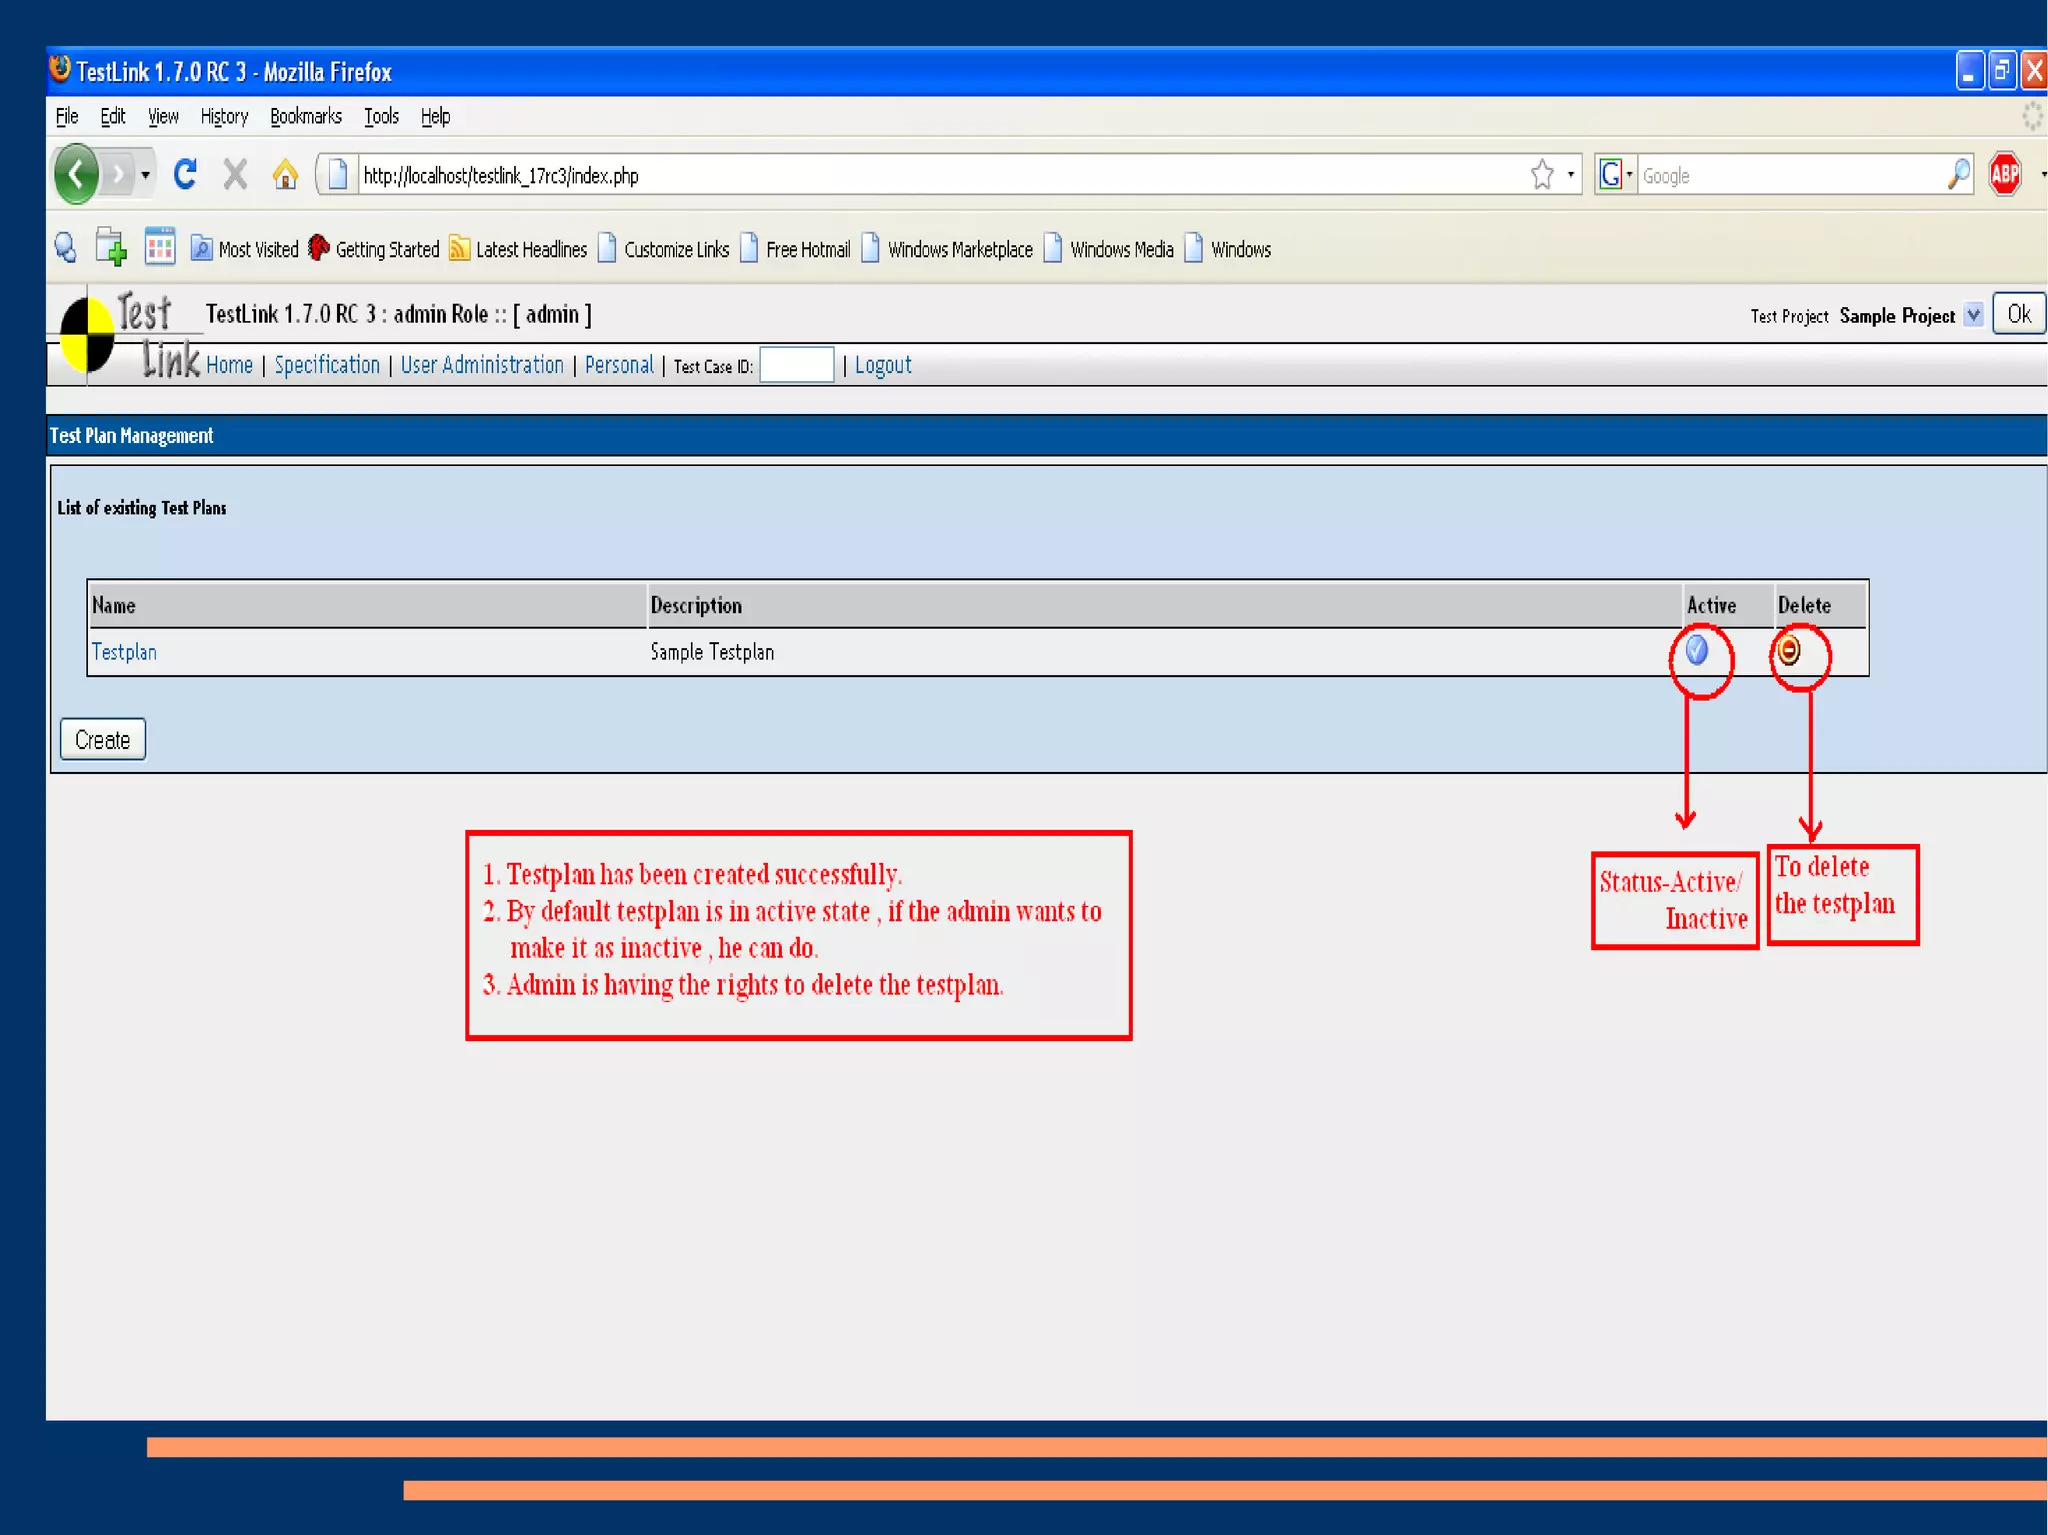The height and width of the screenshot is (1535, 2048).
Task: Click the magnifier icon in bookmarks toolbar
Action: (66, 248)
